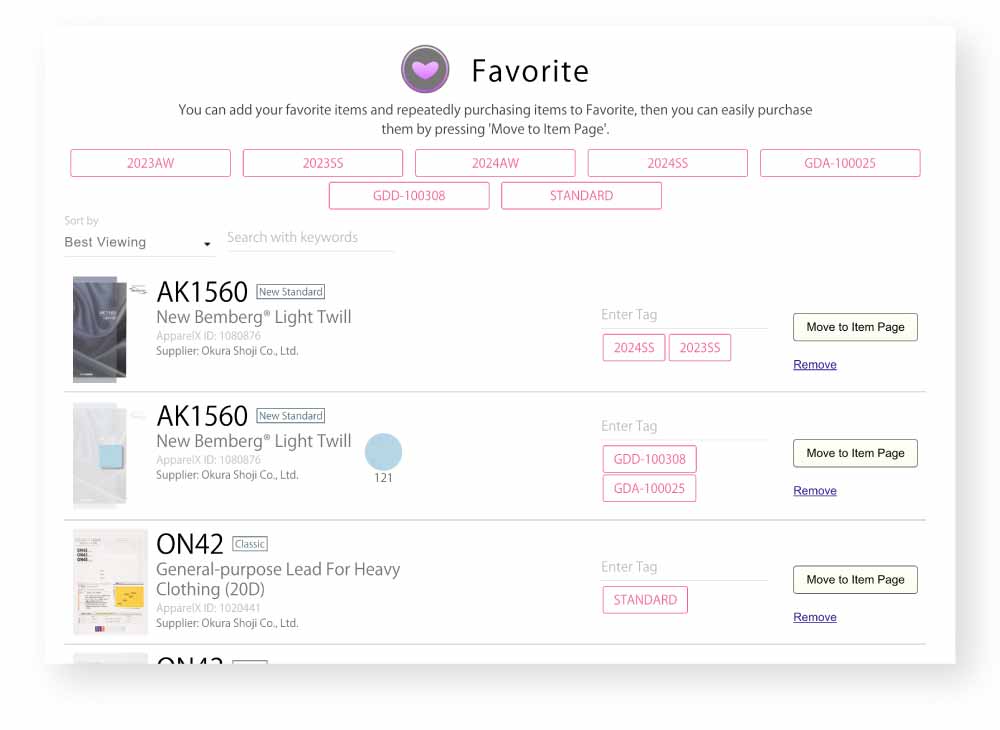This screenshot has width=1000, height=730.
Task: Click Enter Tag field for ON42 item
Action: pos(684,567)
